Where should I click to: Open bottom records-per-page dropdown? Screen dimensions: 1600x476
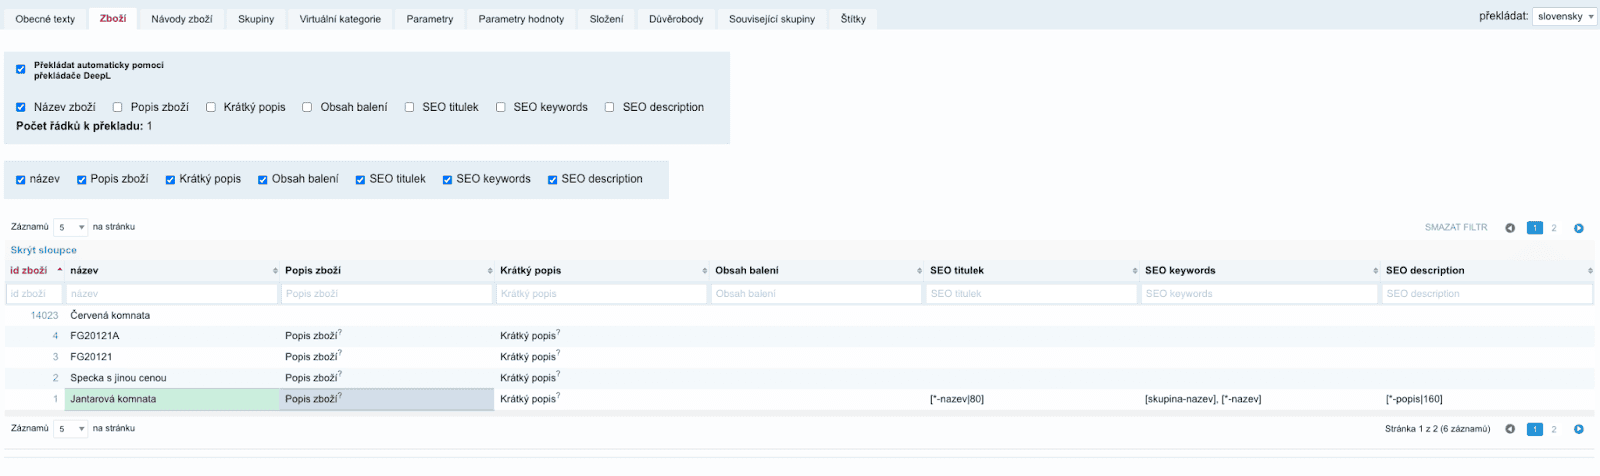click(x=70, y=429)
